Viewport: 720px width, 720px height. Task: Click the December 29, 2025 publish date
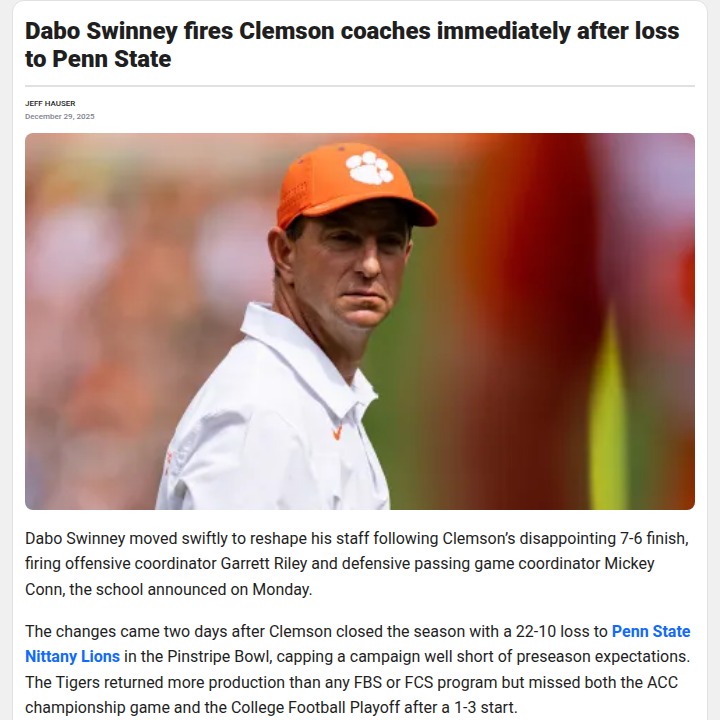60,117
